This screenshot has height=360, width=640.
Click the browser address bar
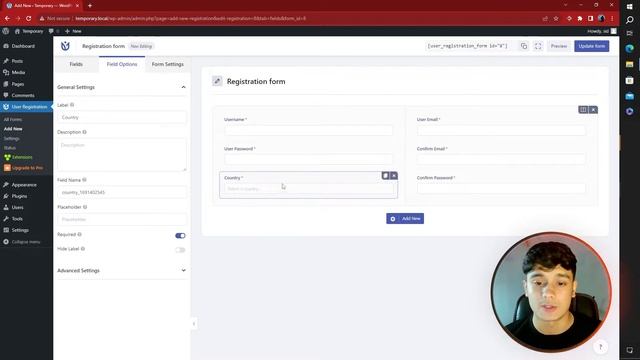point(286,18)
